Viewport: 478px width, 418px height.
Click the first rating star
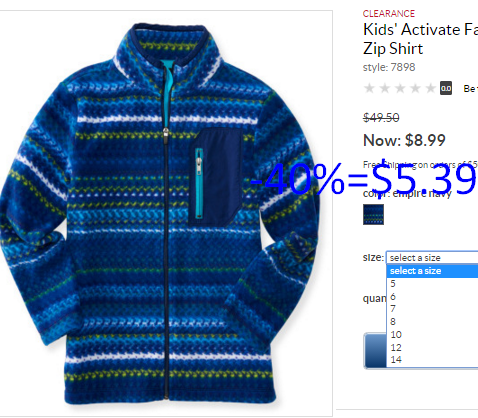[369, 88]
